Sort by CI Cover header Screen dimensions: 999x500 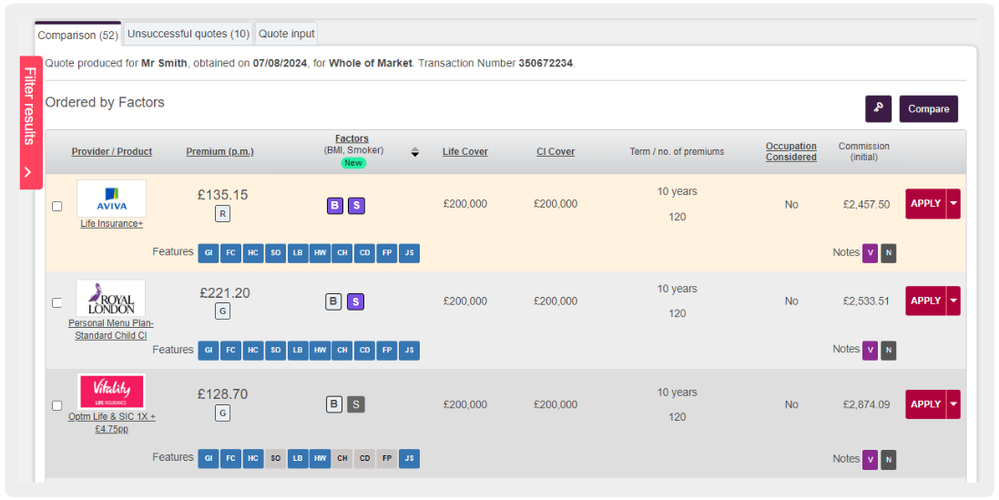[x=556, y=152]
